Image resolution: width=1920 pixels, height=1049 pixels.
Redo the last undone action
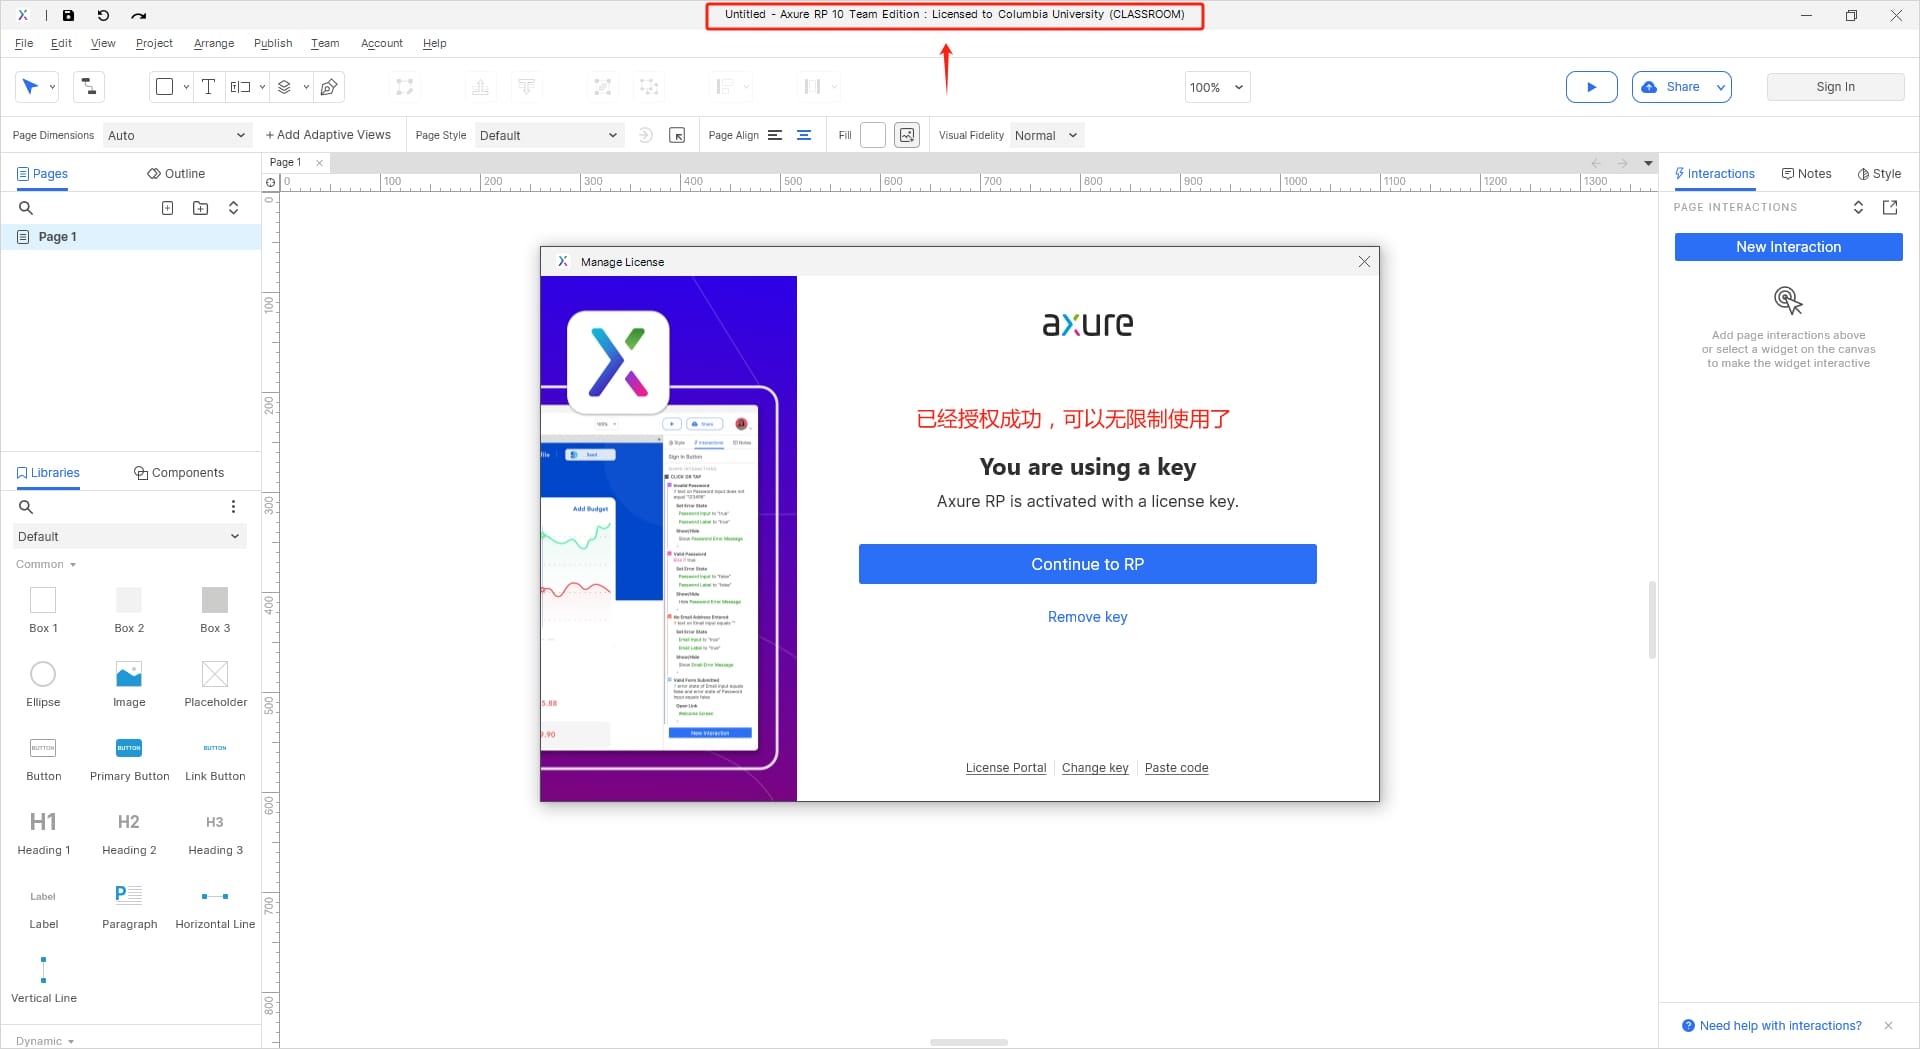139,15
